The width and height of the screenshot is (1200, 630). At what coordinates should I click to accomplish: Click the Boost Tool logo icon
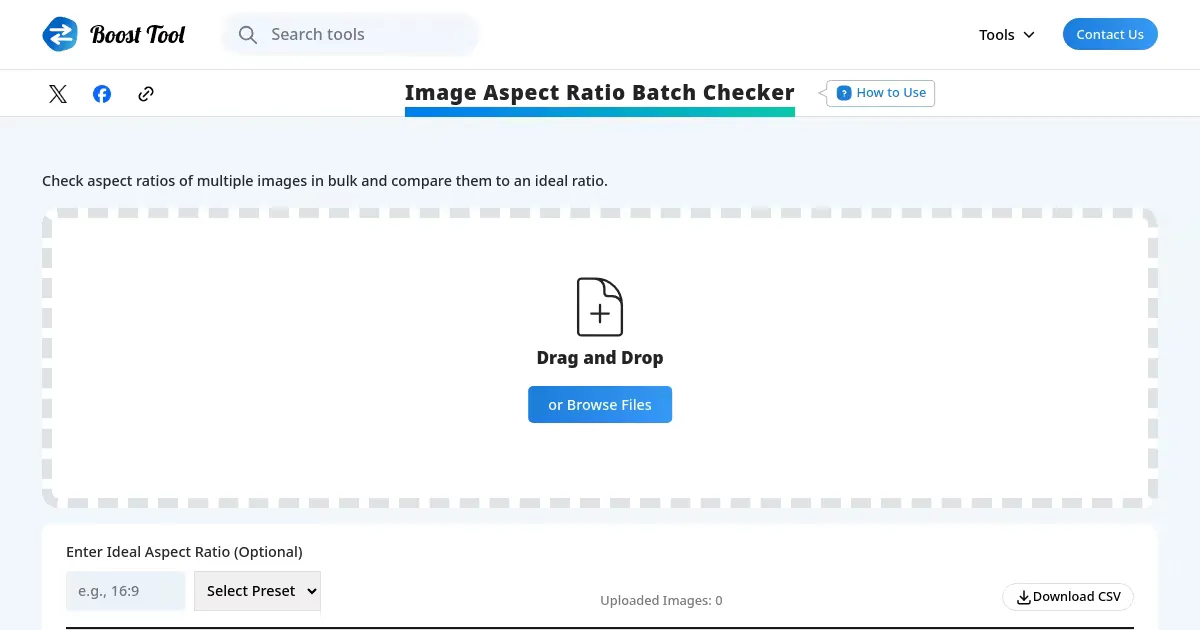[60, 34]
